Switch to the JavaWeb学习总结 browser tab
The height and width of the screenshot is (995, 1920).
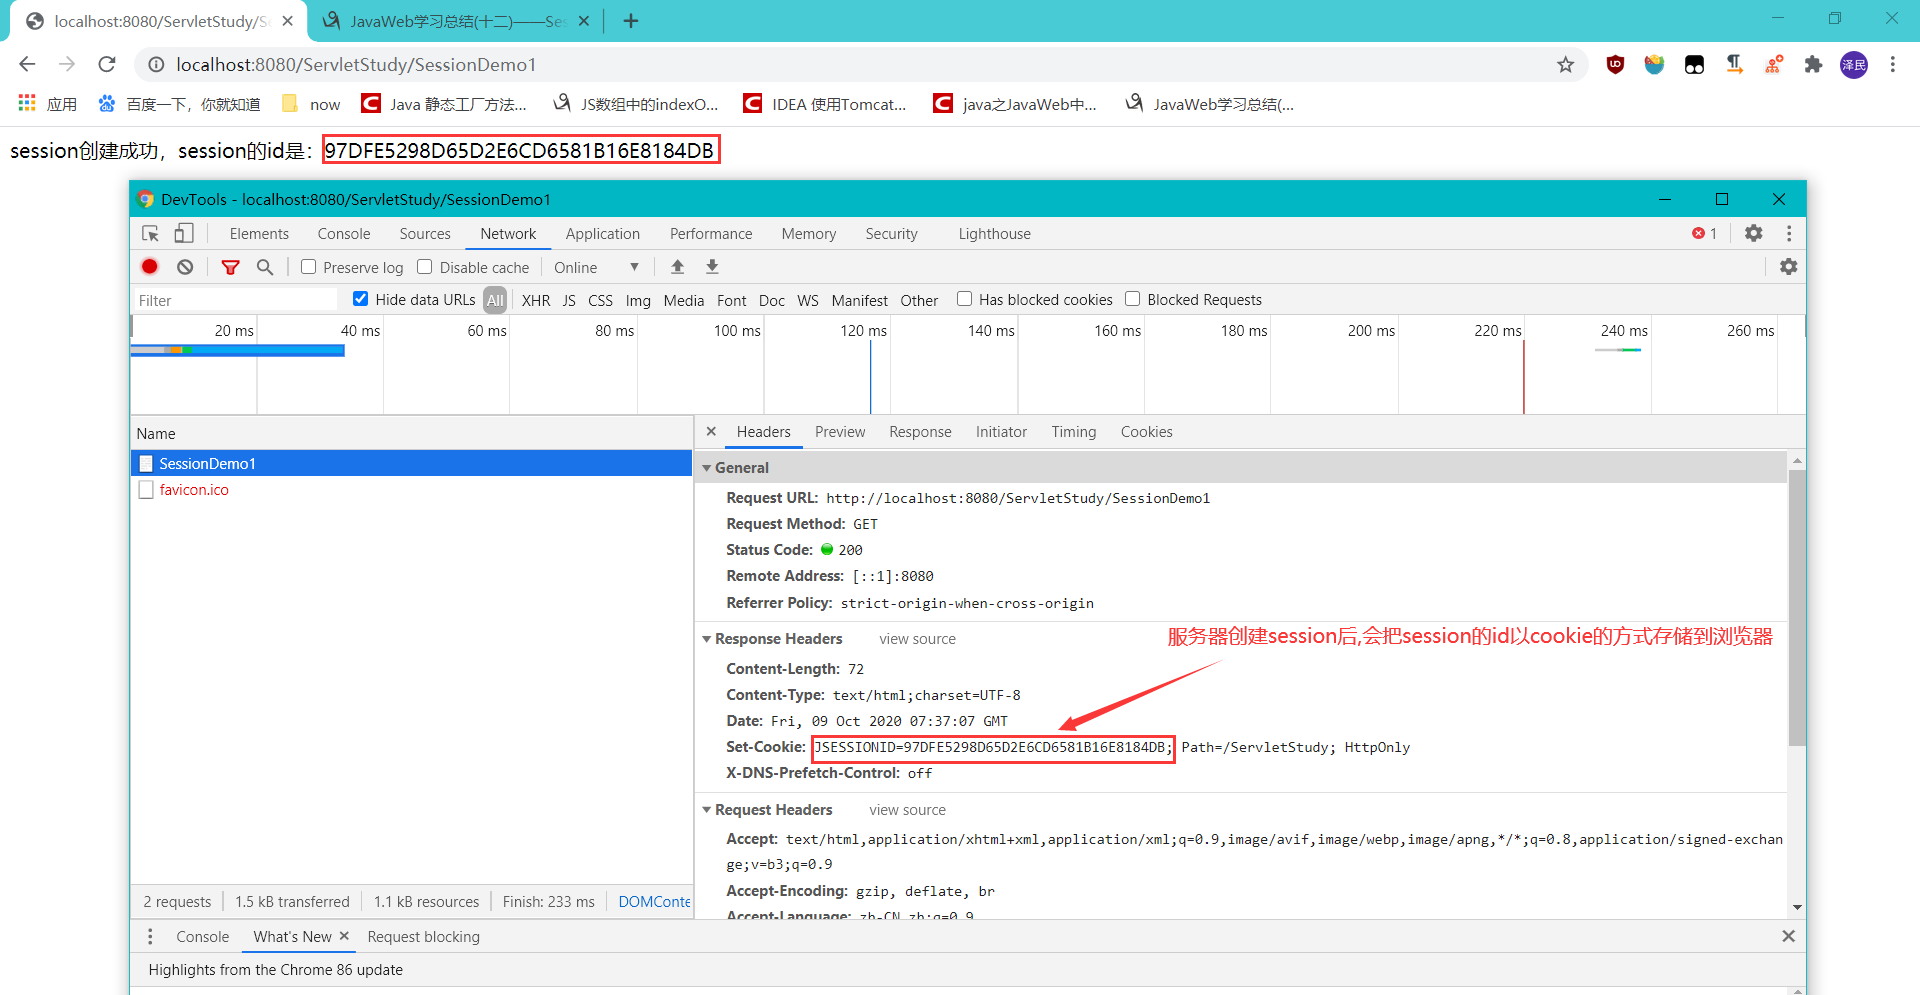[458, 21]
